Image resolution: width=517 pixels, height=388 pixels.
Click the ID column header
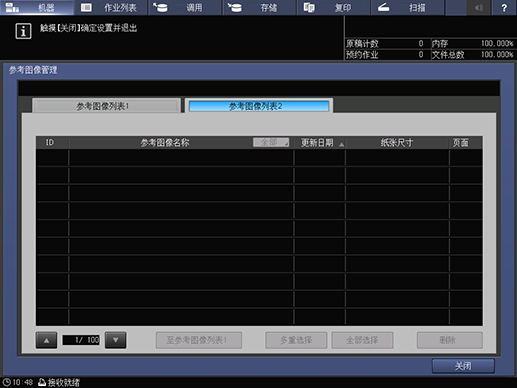click(x=50, y=143)
